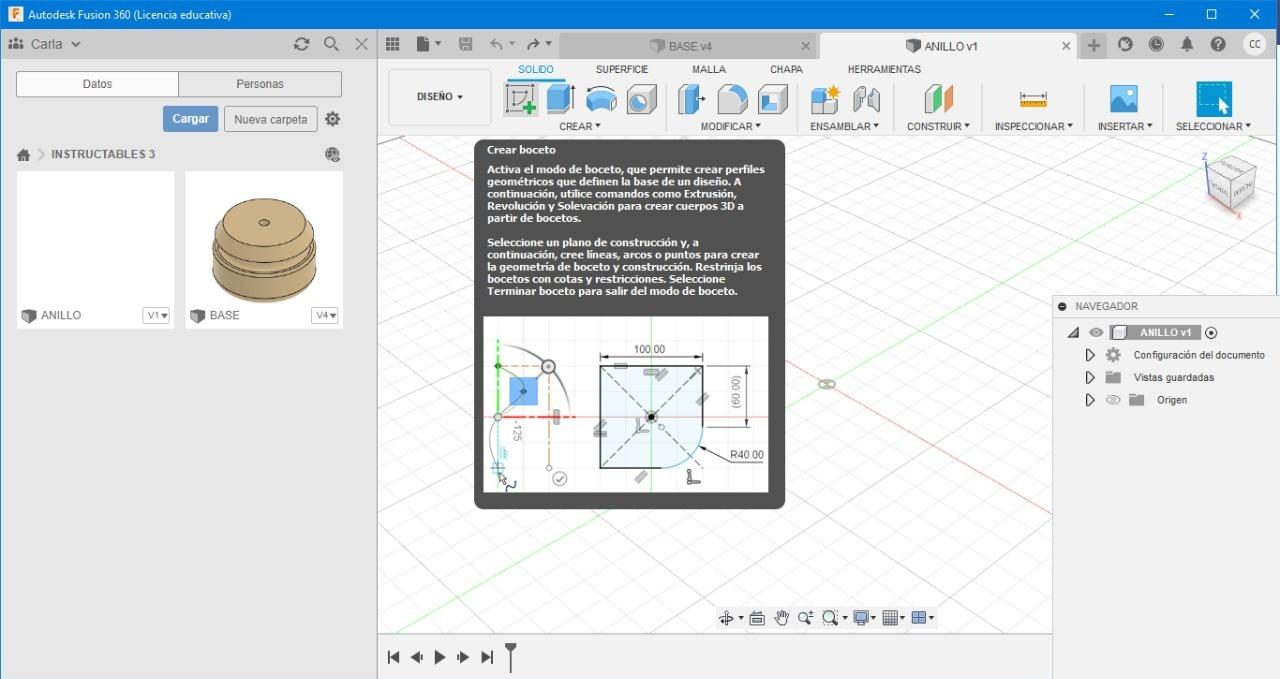Screen dimensions: 1280x679
Task: Switch to the SUPERFICIE tab
Action: pyautogui.click(x=622, y=69)
